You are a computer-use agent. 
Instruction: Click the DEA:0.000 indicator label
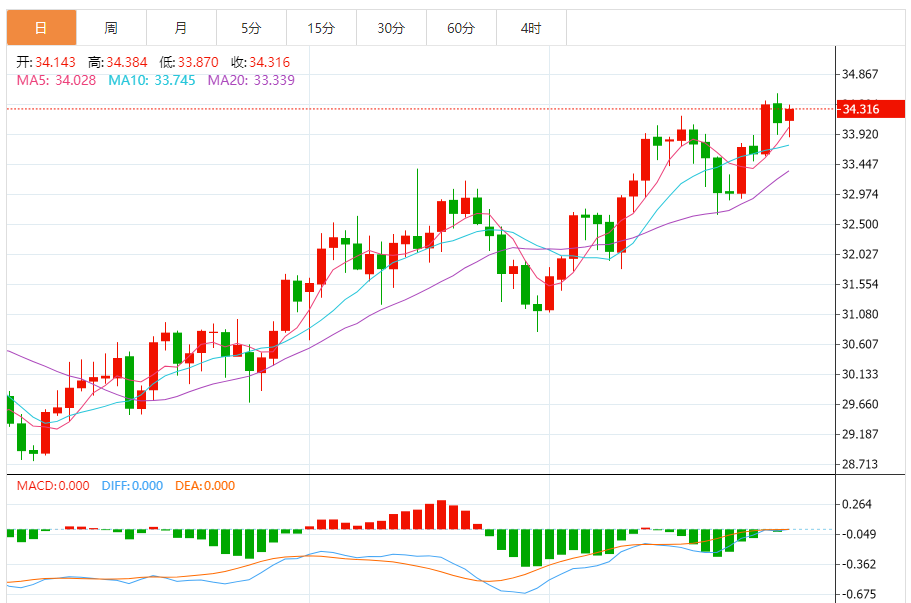(x=205, y=486)
